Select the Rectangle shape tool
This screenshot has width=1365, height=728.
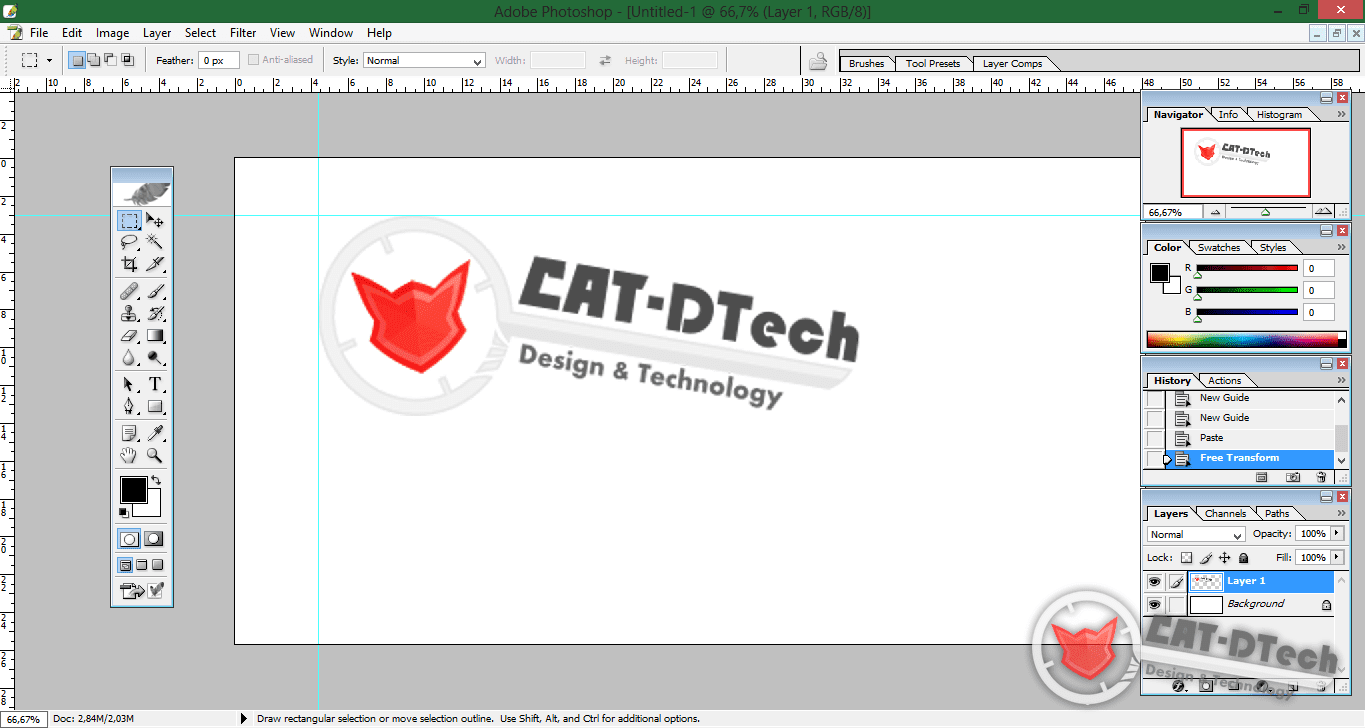click(x=155, y=407)
